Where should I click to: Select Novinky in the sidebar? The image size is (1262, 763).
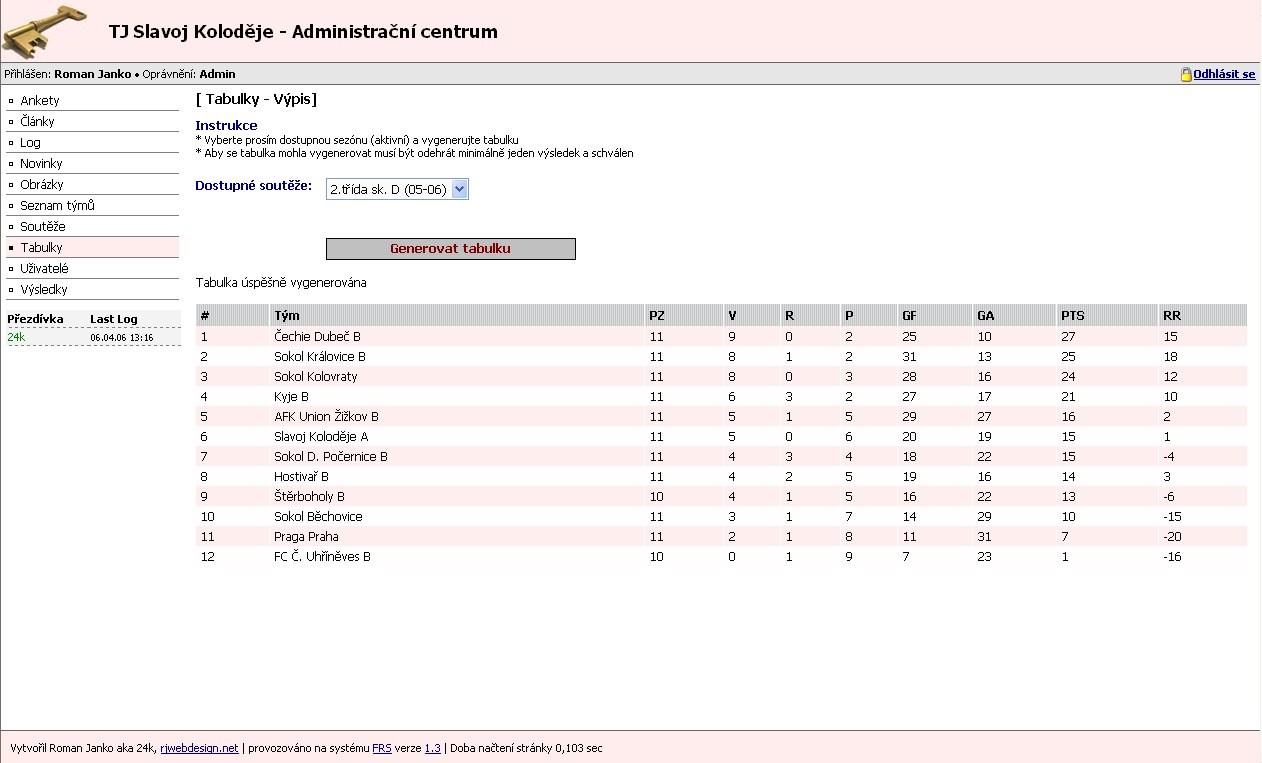(x=41, y=164)
